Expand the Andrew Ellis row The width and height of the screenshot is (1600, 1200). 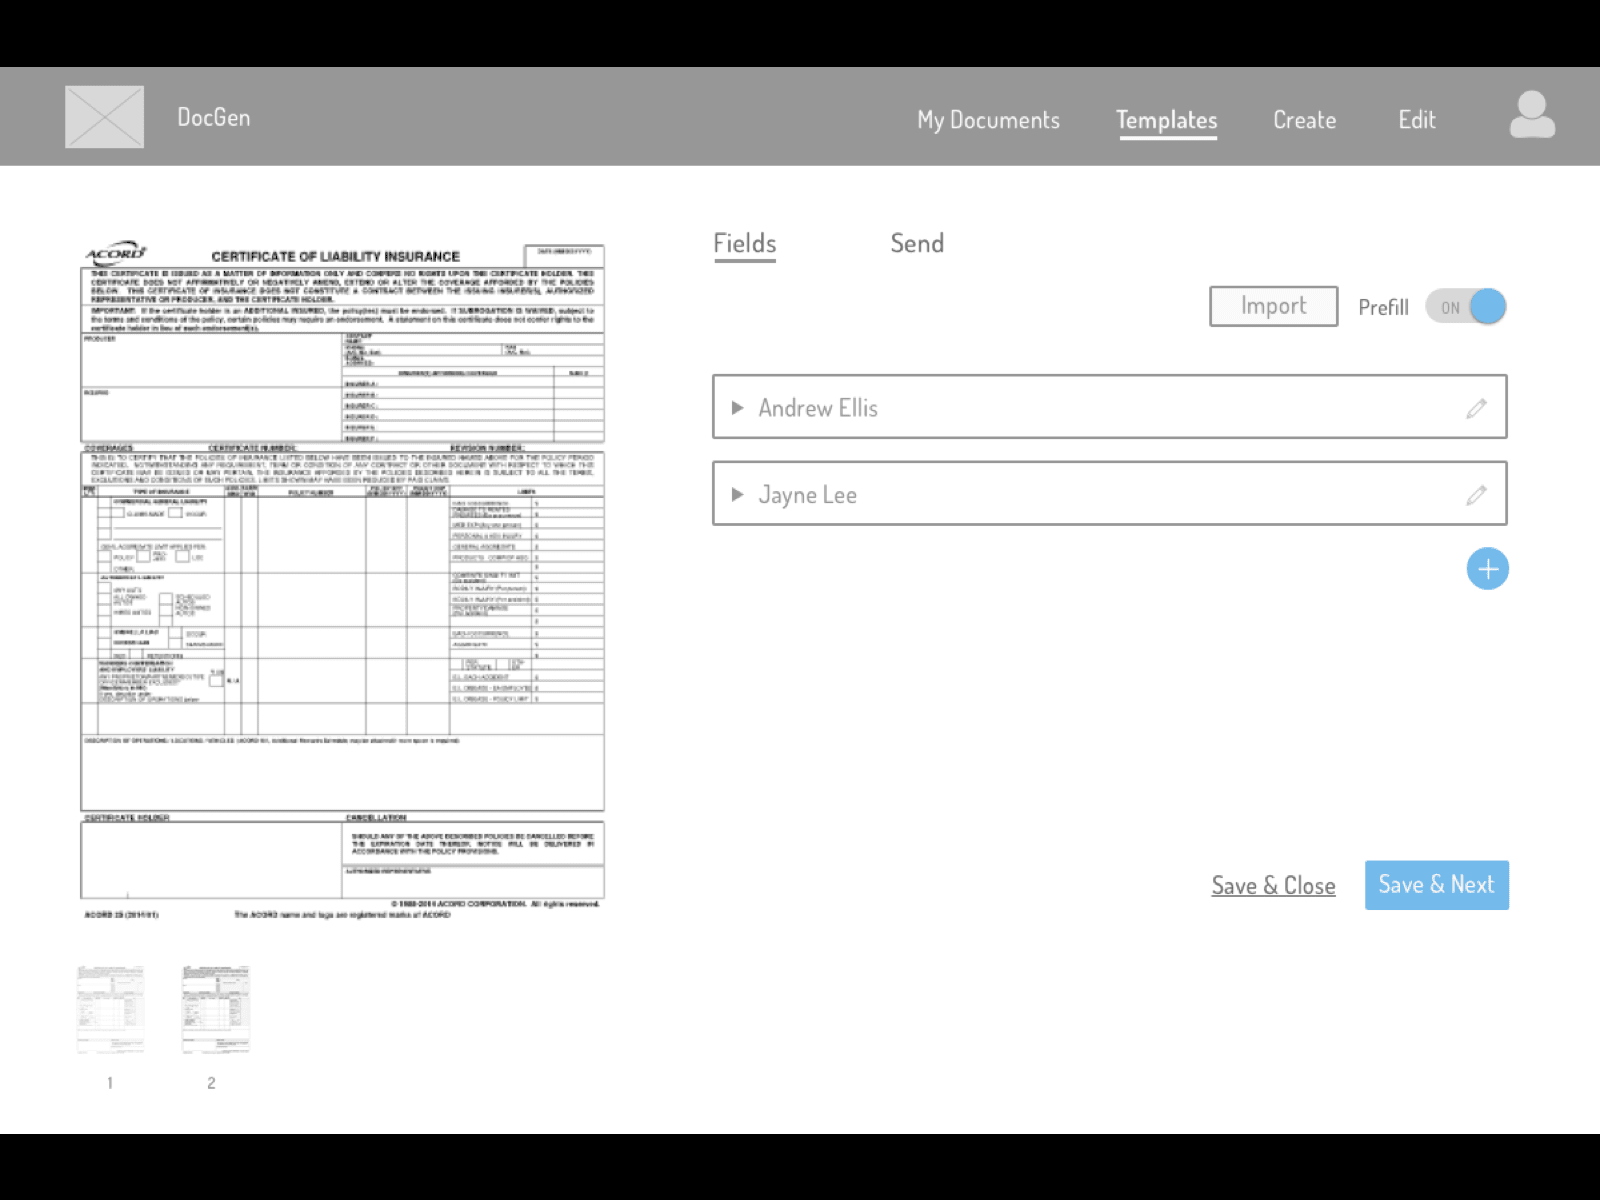pos(738,408)
